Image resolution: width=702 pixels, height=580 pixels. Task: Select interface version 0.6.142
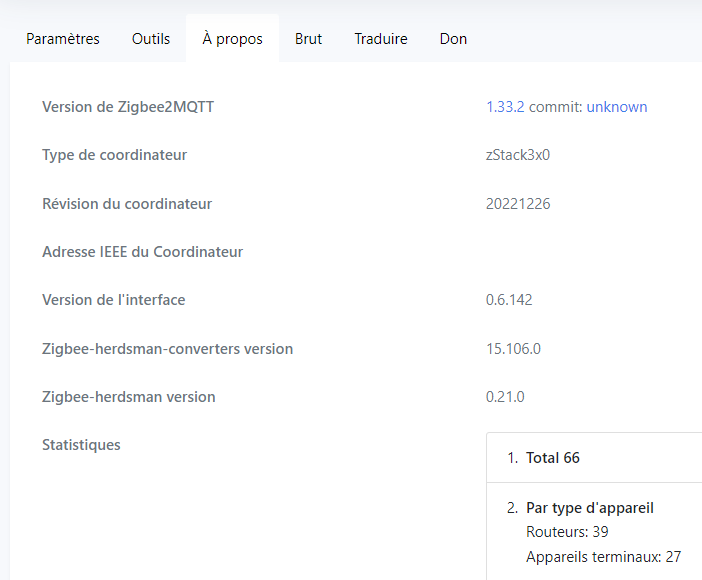[509, 300]
